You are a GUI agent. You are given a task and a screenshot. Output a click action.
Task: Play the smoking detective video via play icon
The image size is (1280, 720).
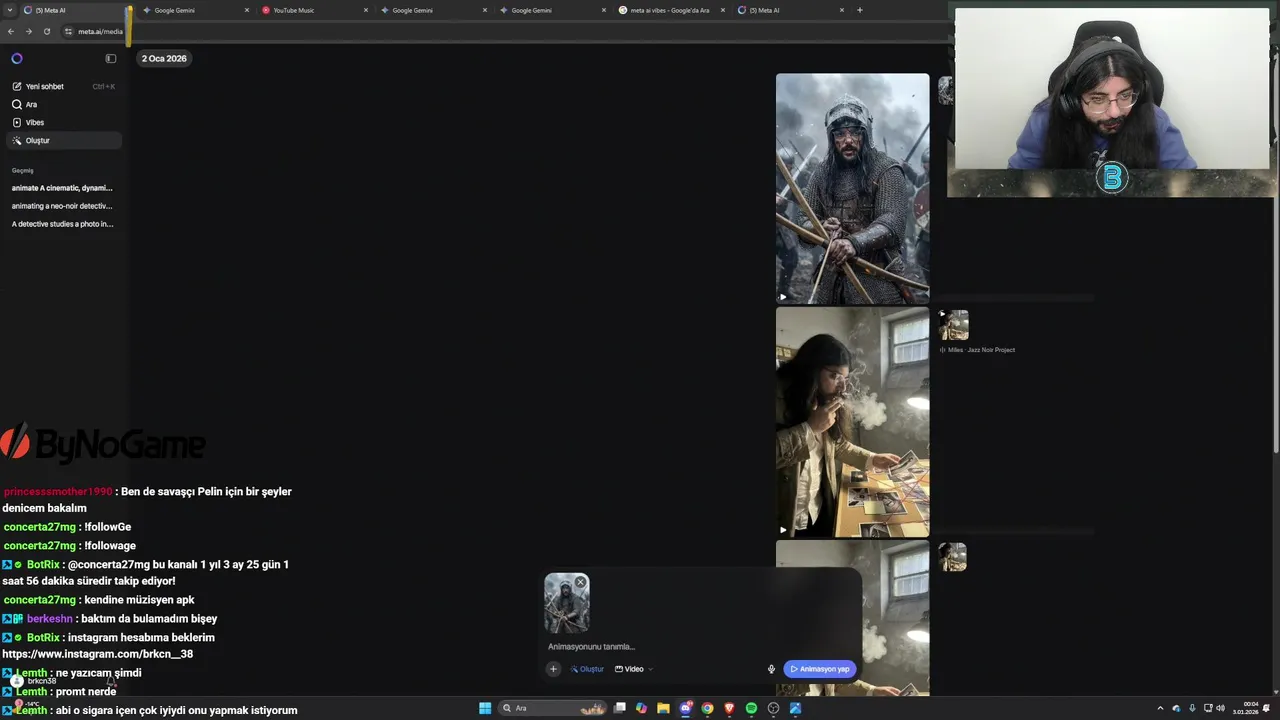click(783, 530)
